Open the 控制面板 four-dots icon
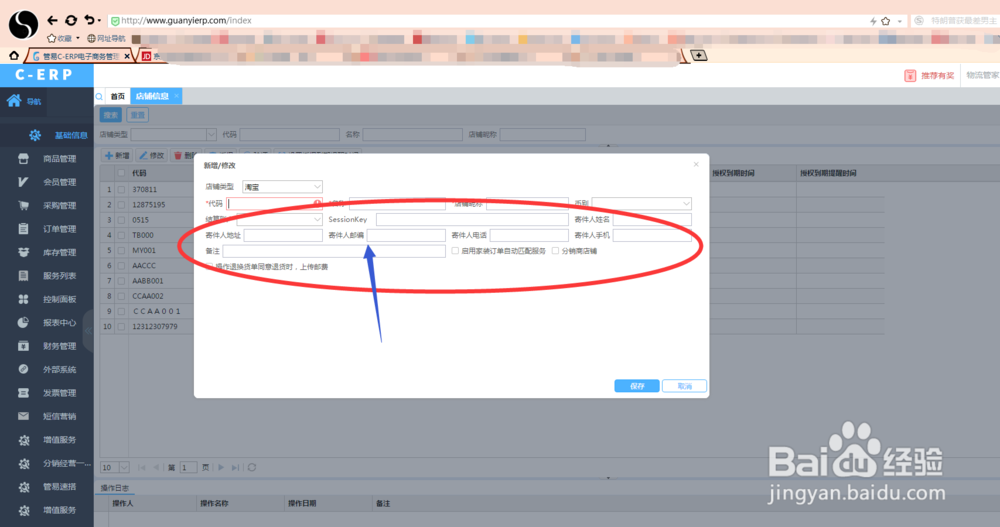 click(24, 299)
